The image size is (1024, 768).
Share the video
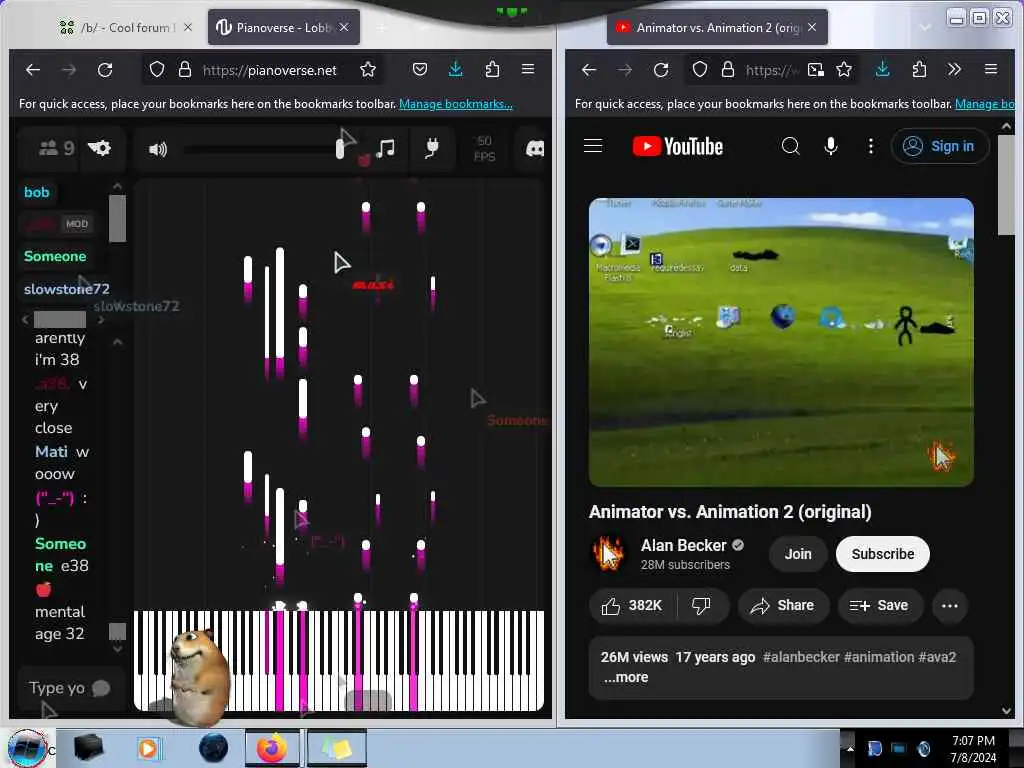pyautogui.click(x=782, y=606)
